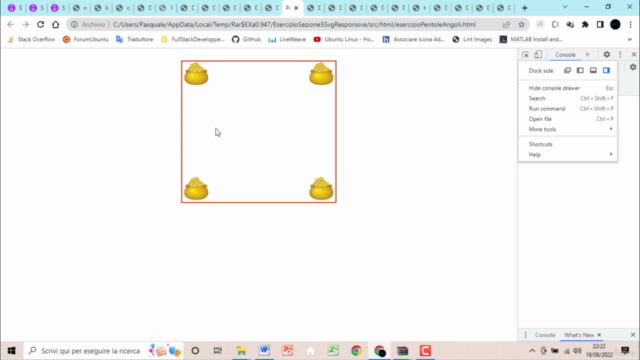Open the notifications center icon
640x360 pixels.
click(624, 350)
